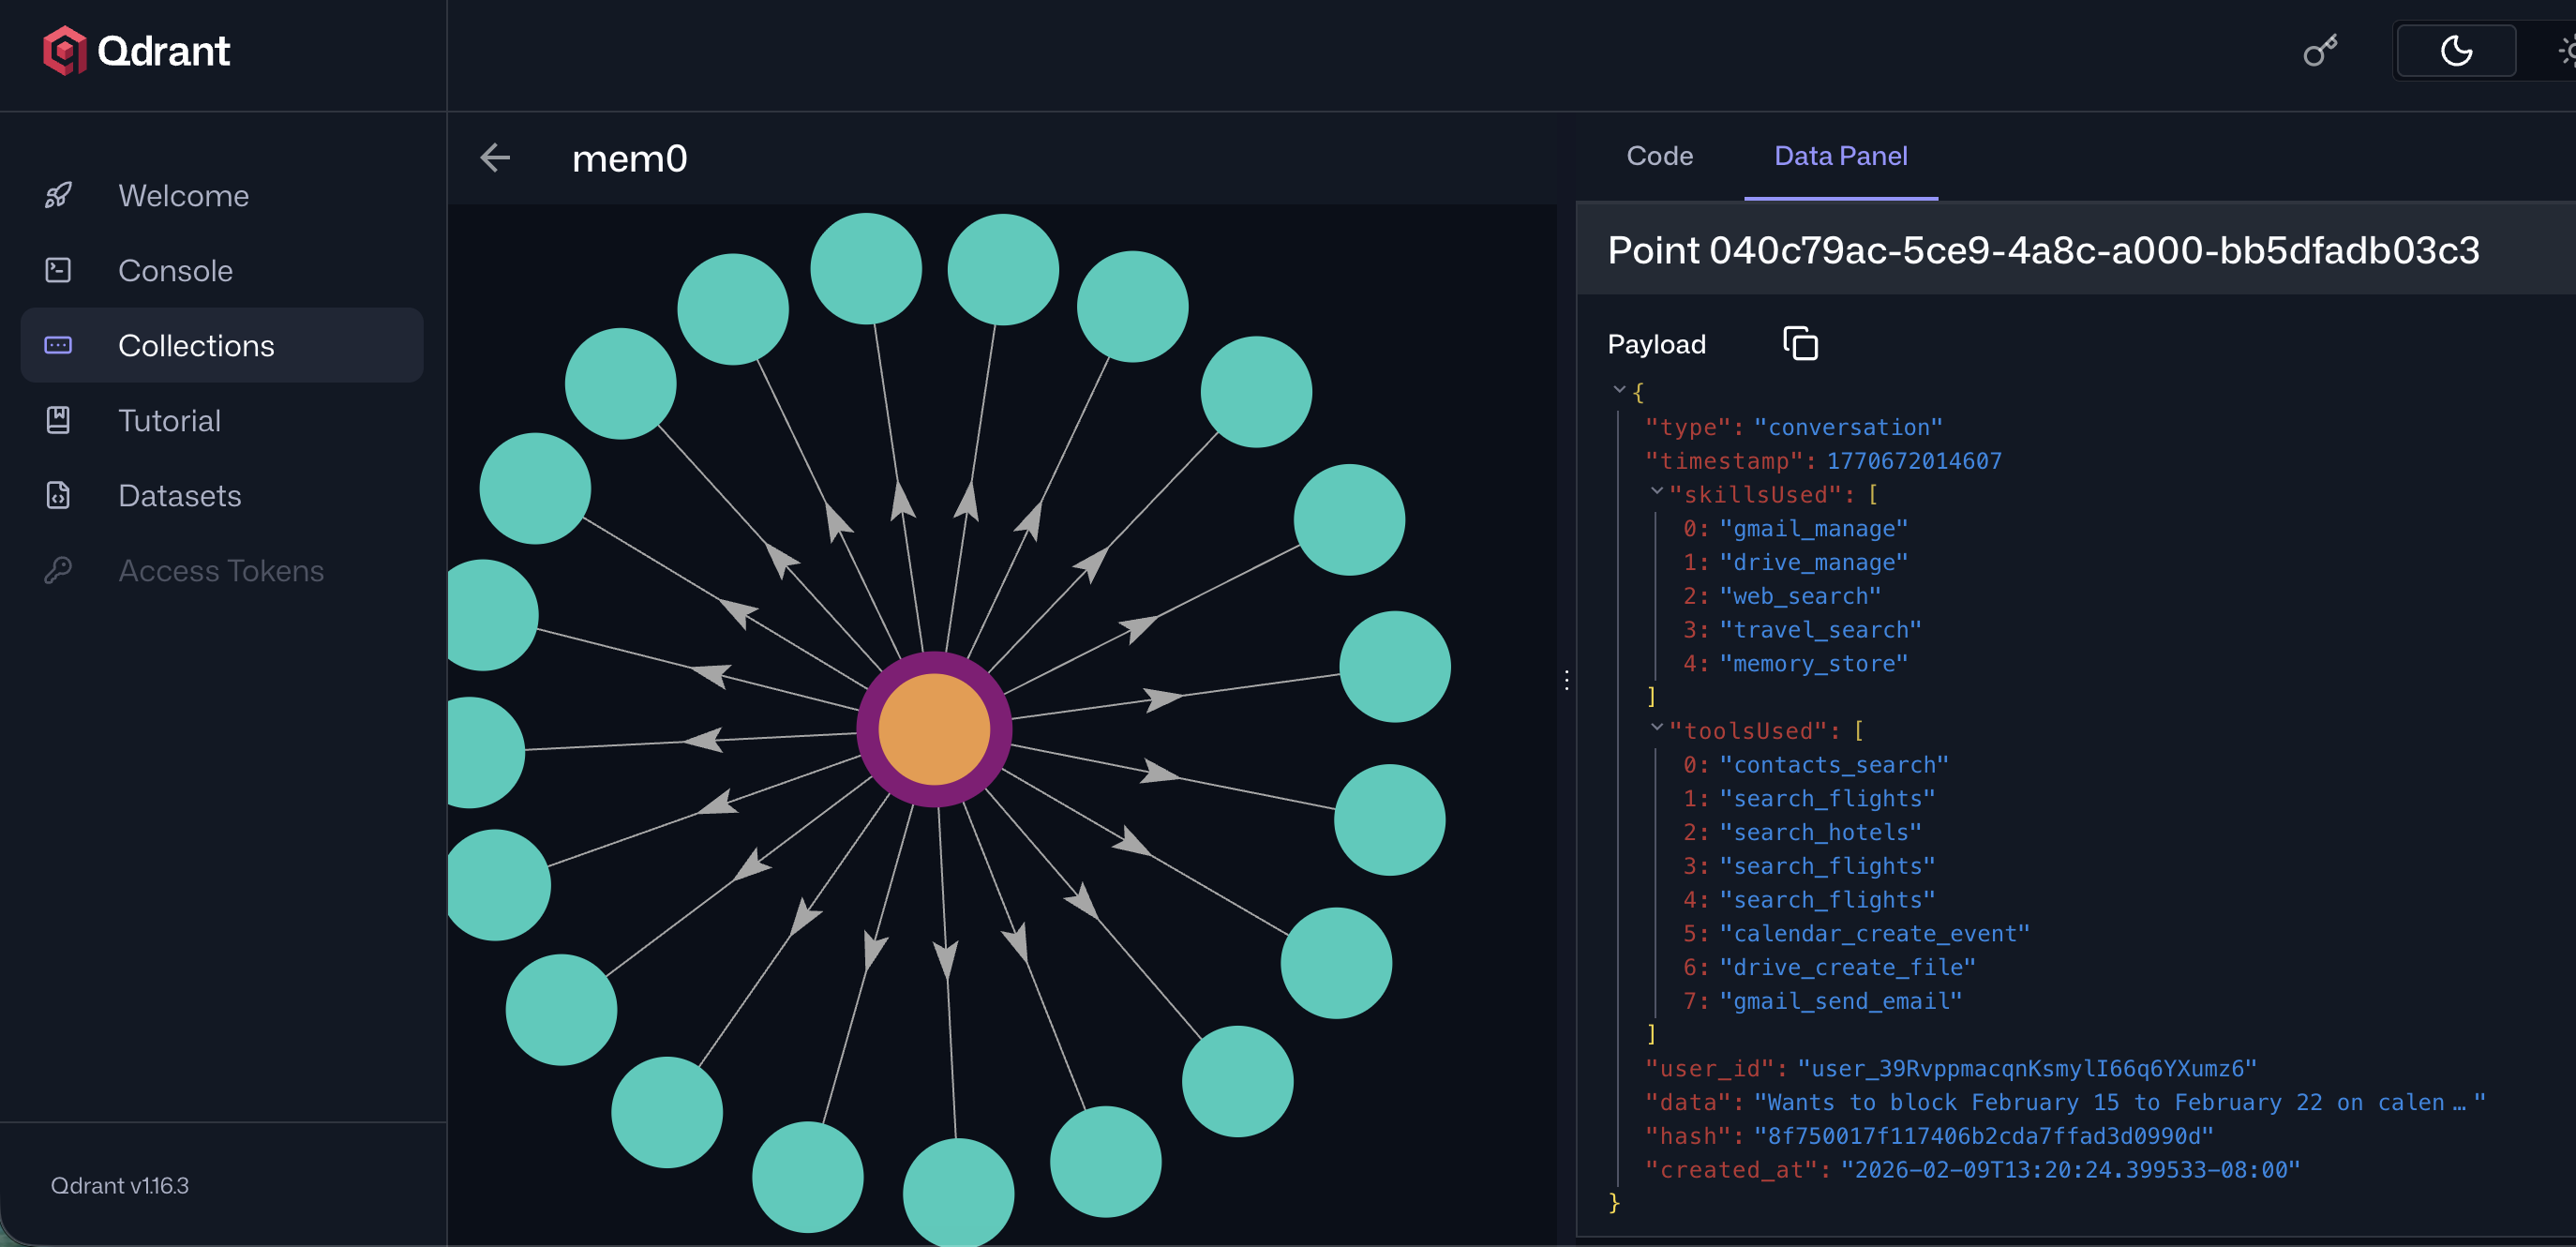
Task: Click the panel resize divider handle
Action: 1566,680
